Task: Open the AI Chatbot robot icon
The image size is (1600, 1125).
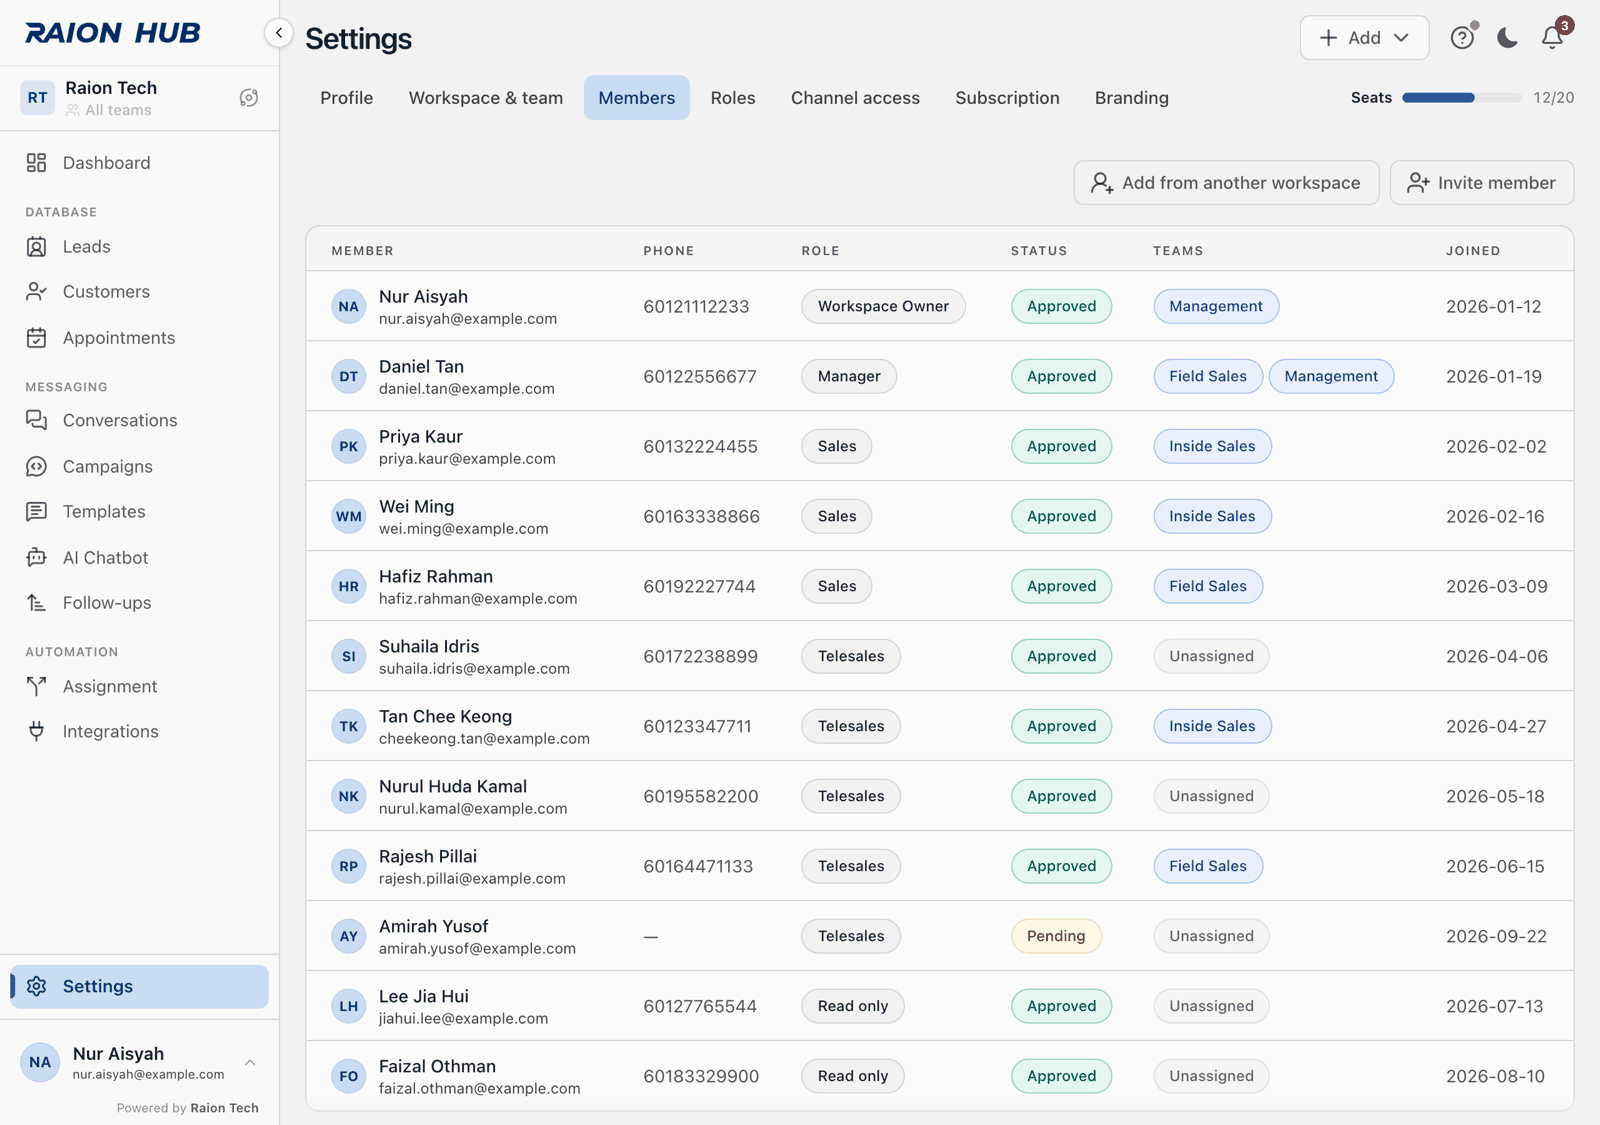Action: point(37,557)
